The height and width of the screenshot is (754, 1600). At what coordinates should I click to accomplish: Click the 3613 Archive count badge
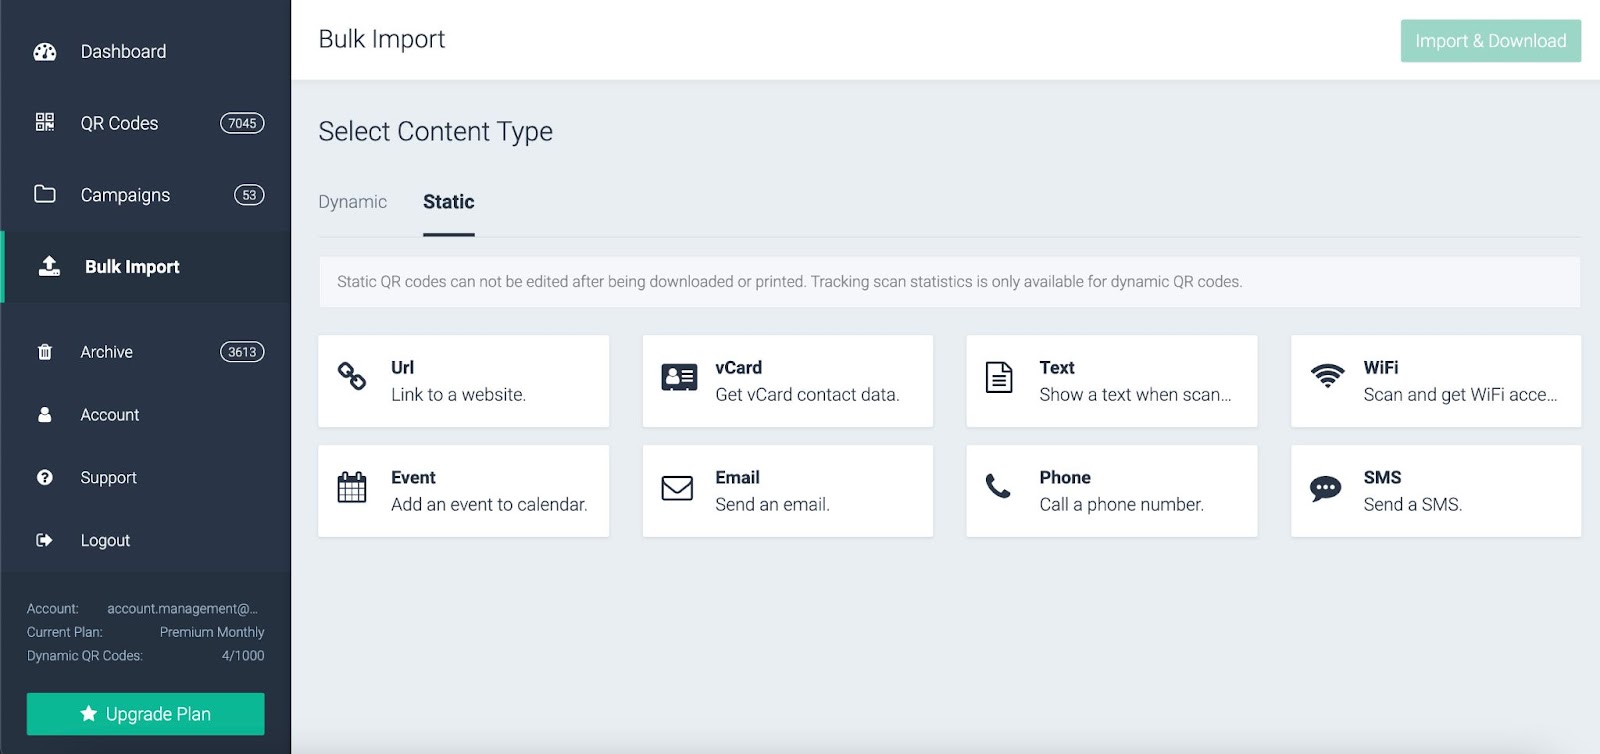tap(242, 352)
